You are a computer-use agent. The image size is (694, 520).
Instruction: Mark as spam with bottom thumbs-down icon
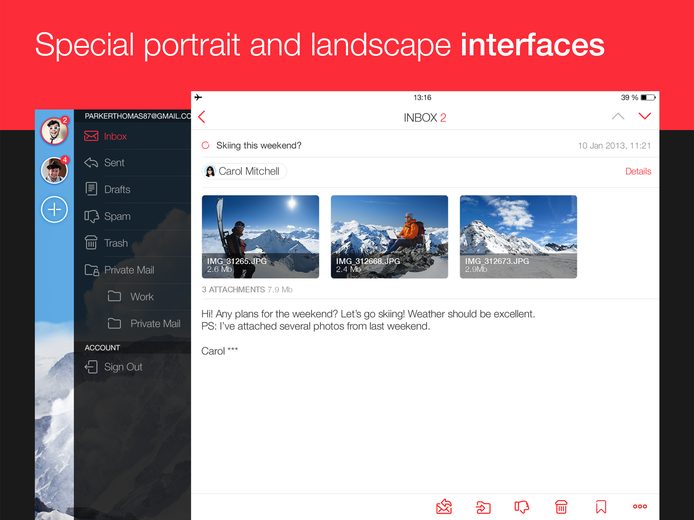tap(522, 507)
